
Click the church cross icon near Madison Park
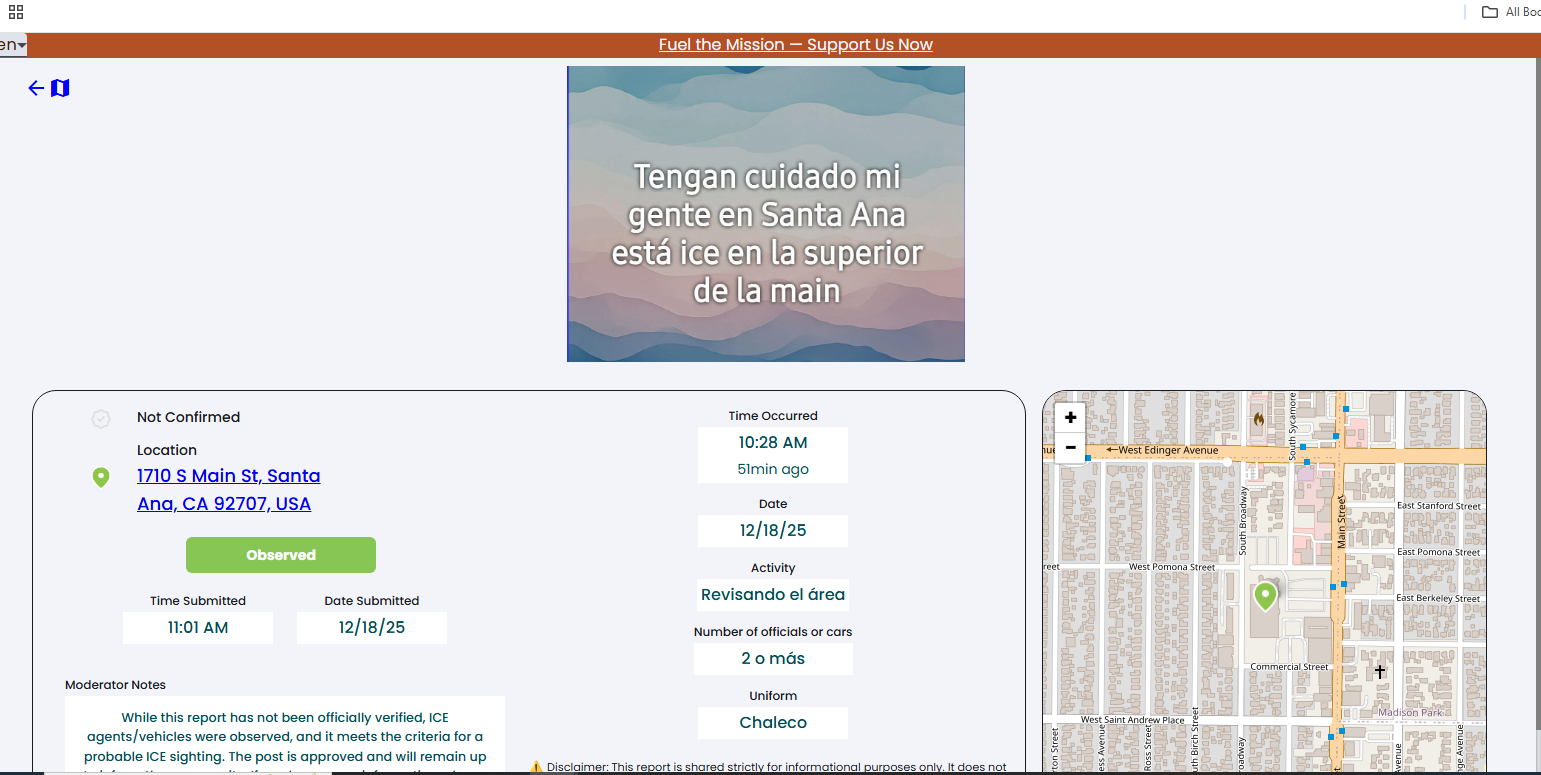[1380, 672]
